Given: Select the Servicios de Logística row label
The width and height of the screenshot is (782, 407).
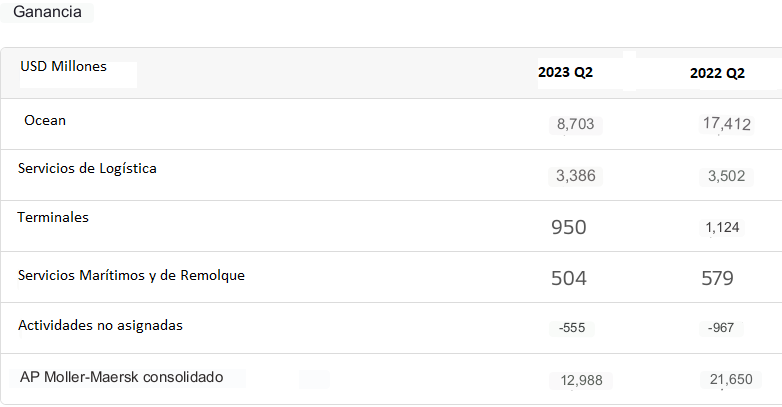Looking at the screenshot, I should [87, 169].
